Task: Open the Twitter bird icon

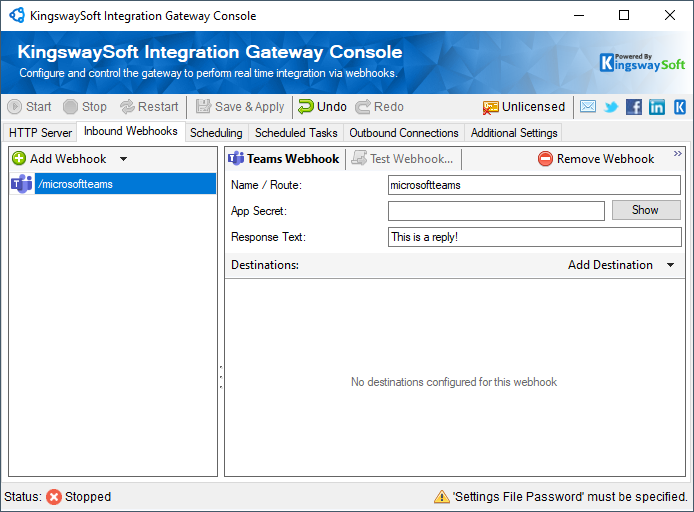Action: (611, 107)
